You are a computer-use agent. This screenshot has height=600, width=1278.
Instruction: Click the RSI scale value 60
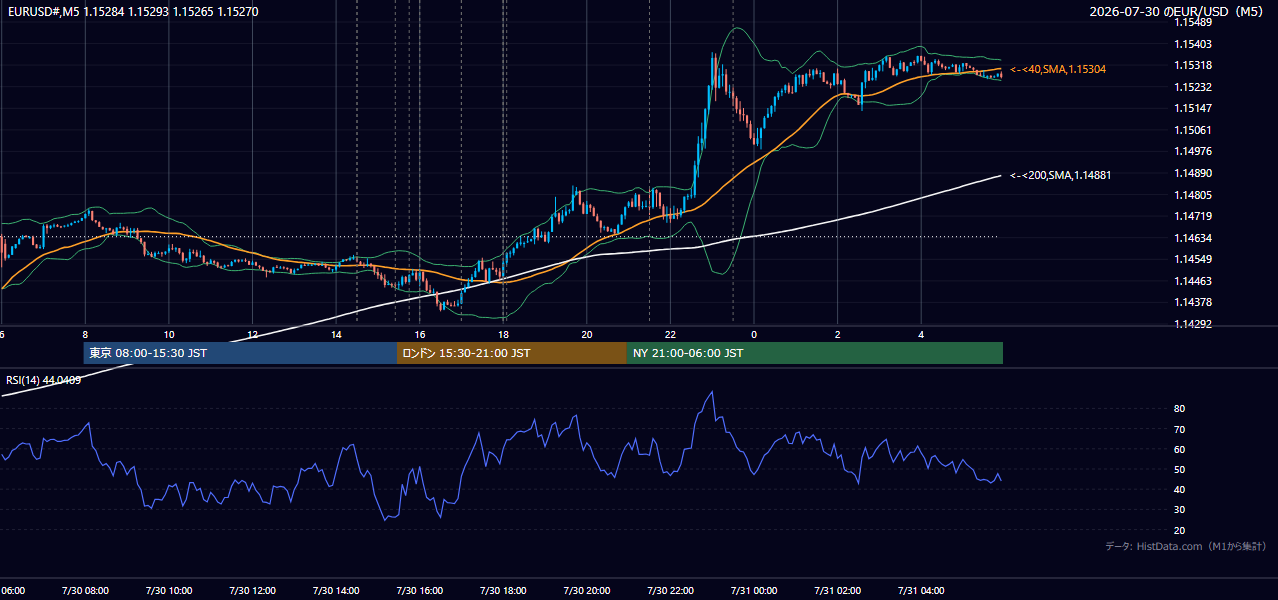[x=1179, y=449]
